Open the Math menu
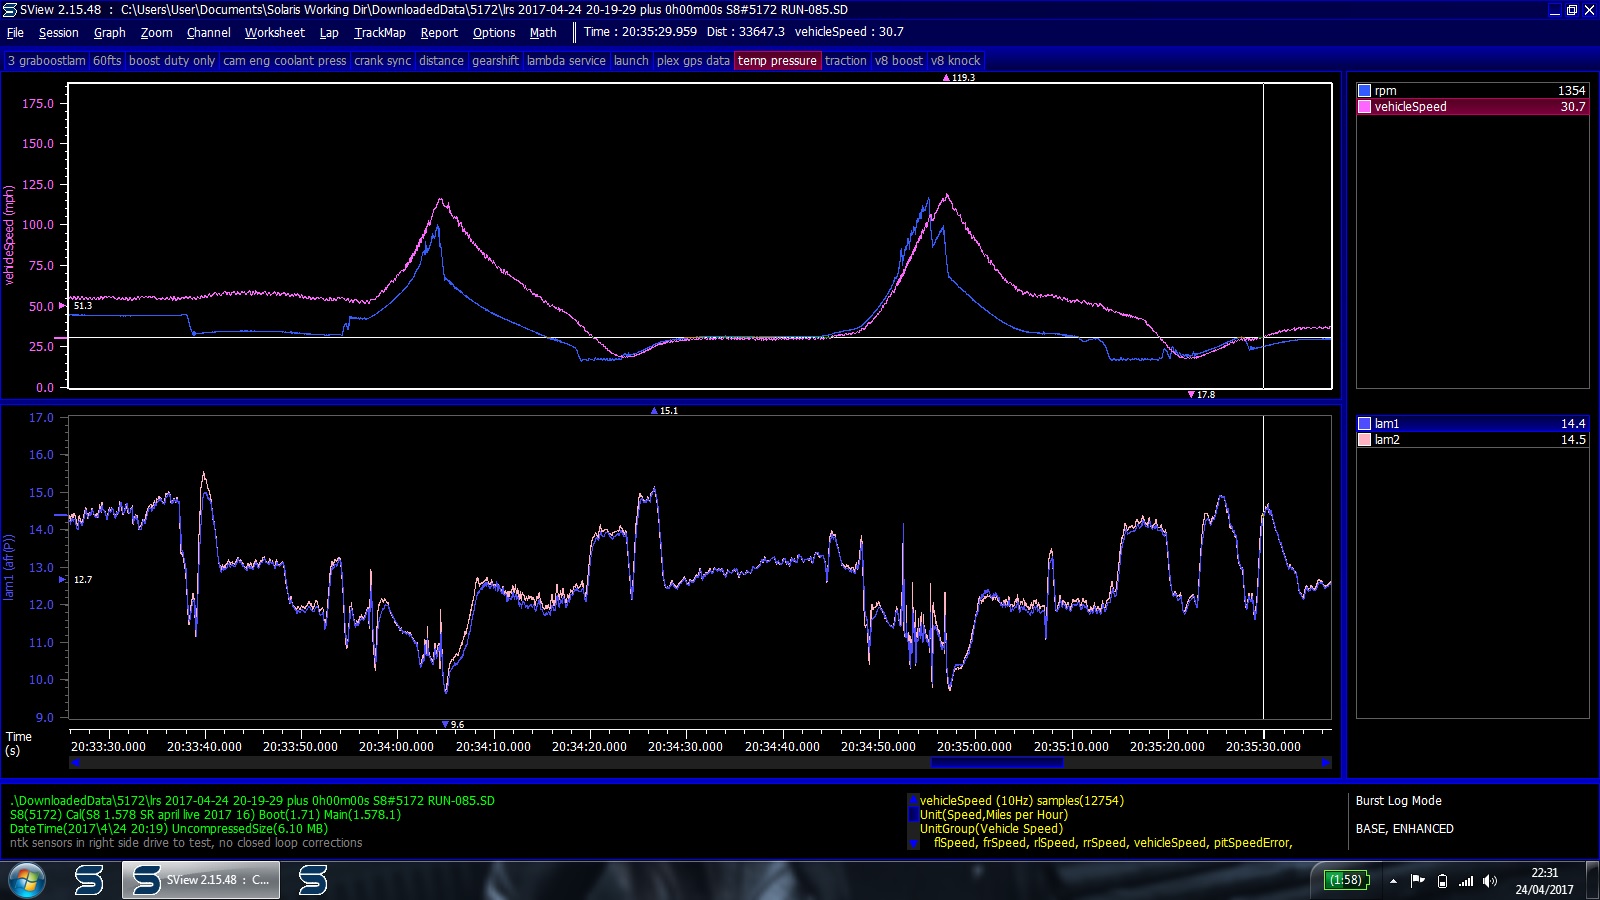This screenshot has width=1600, height=900. [x=543, y=33]
